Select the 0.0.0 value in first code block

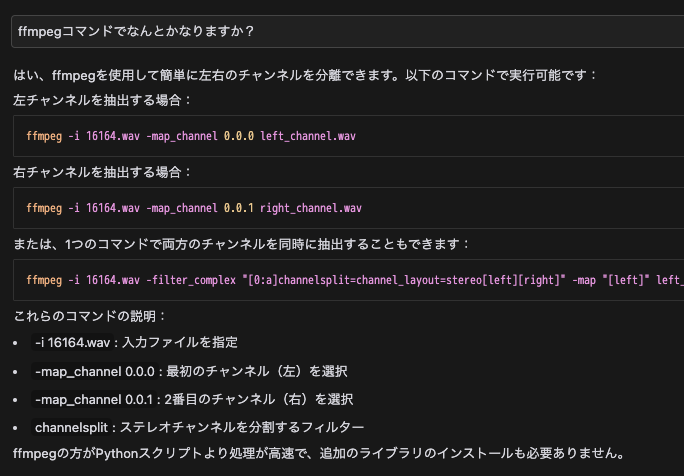tap(239, 136)
